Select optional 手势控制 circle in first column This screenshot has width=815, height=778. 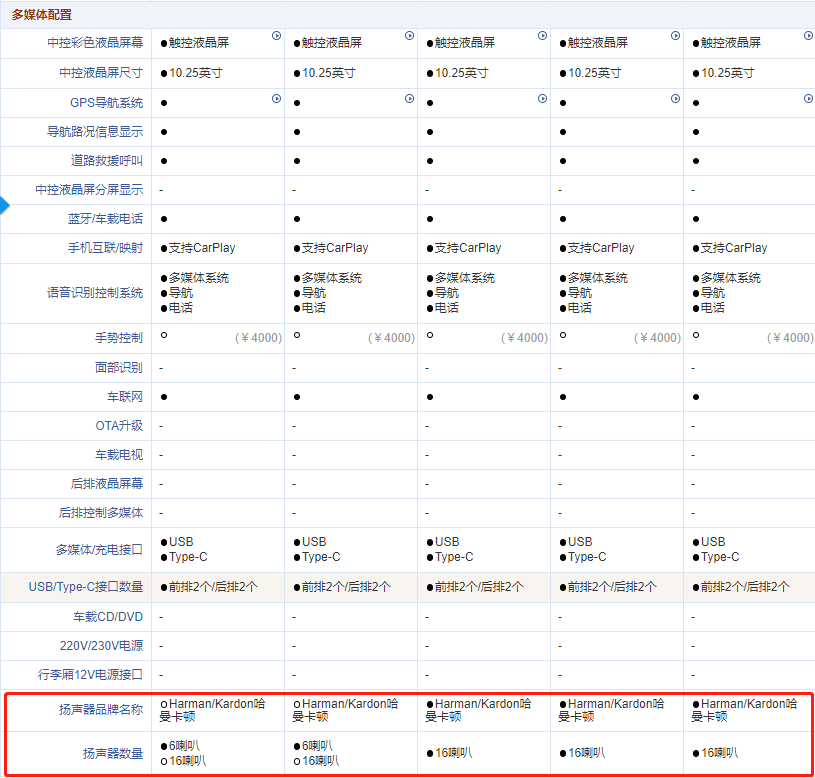[x=164, y=336]
